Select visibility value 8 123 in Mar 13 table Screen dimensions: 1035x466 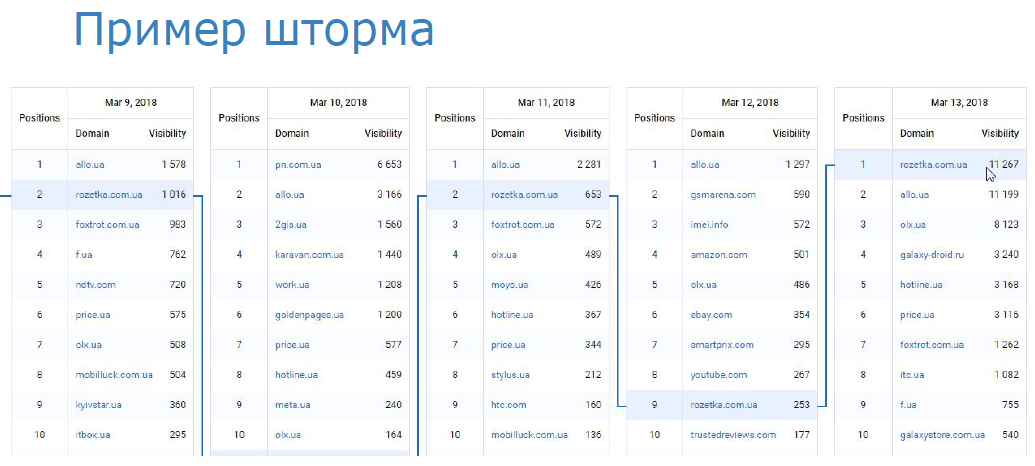(1006, 224)
